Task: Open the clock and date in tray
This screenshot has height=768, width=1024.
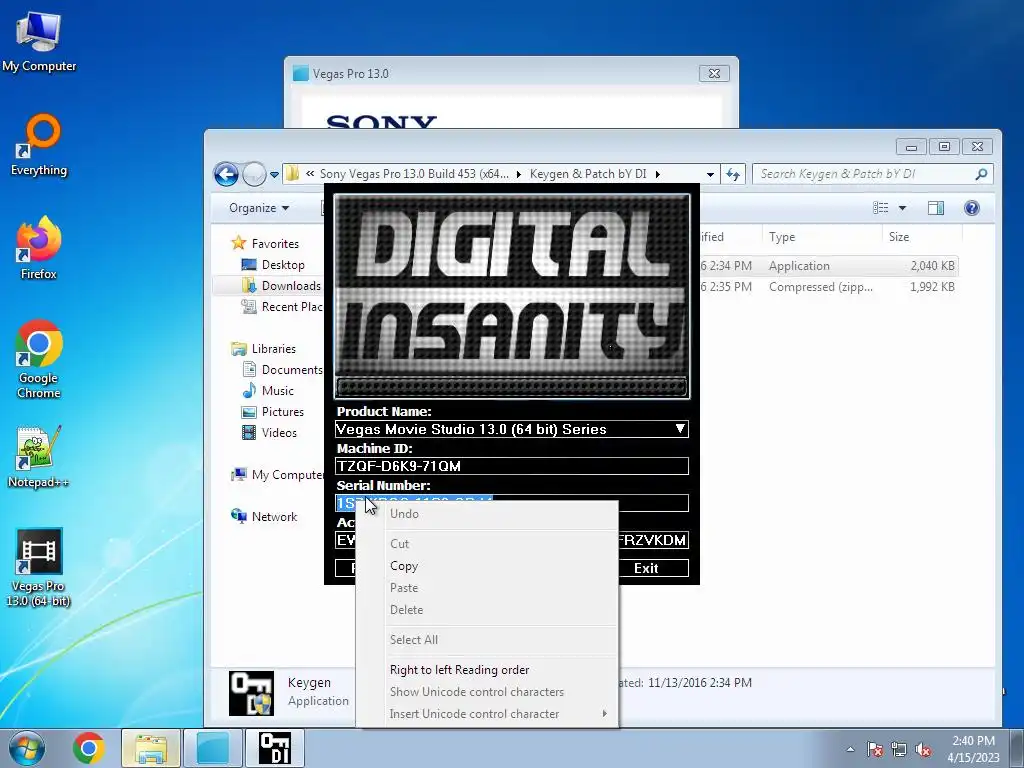Action: click(x=973, y=749)
